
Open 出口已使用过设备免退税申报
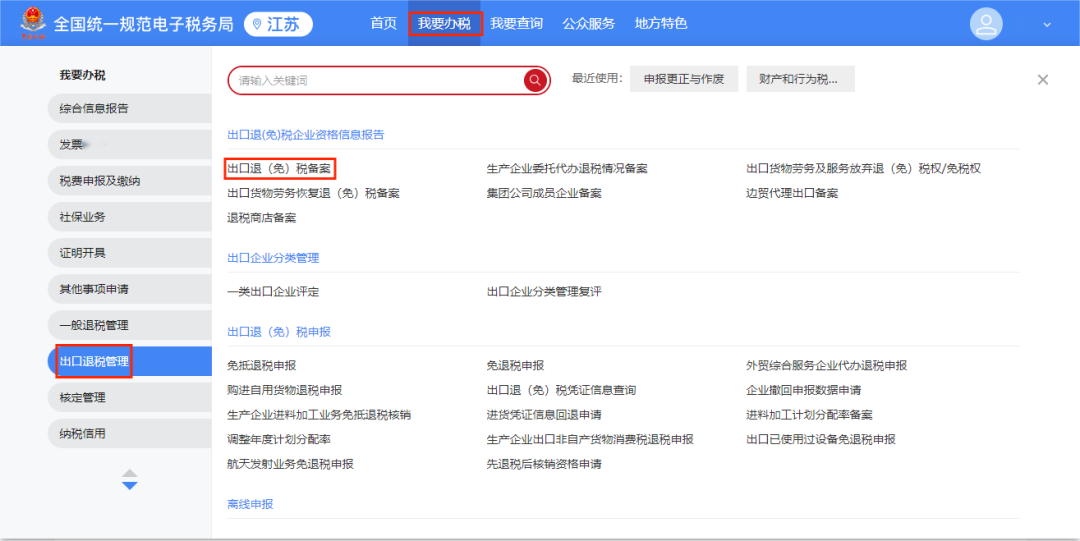(x=821, y=440)
